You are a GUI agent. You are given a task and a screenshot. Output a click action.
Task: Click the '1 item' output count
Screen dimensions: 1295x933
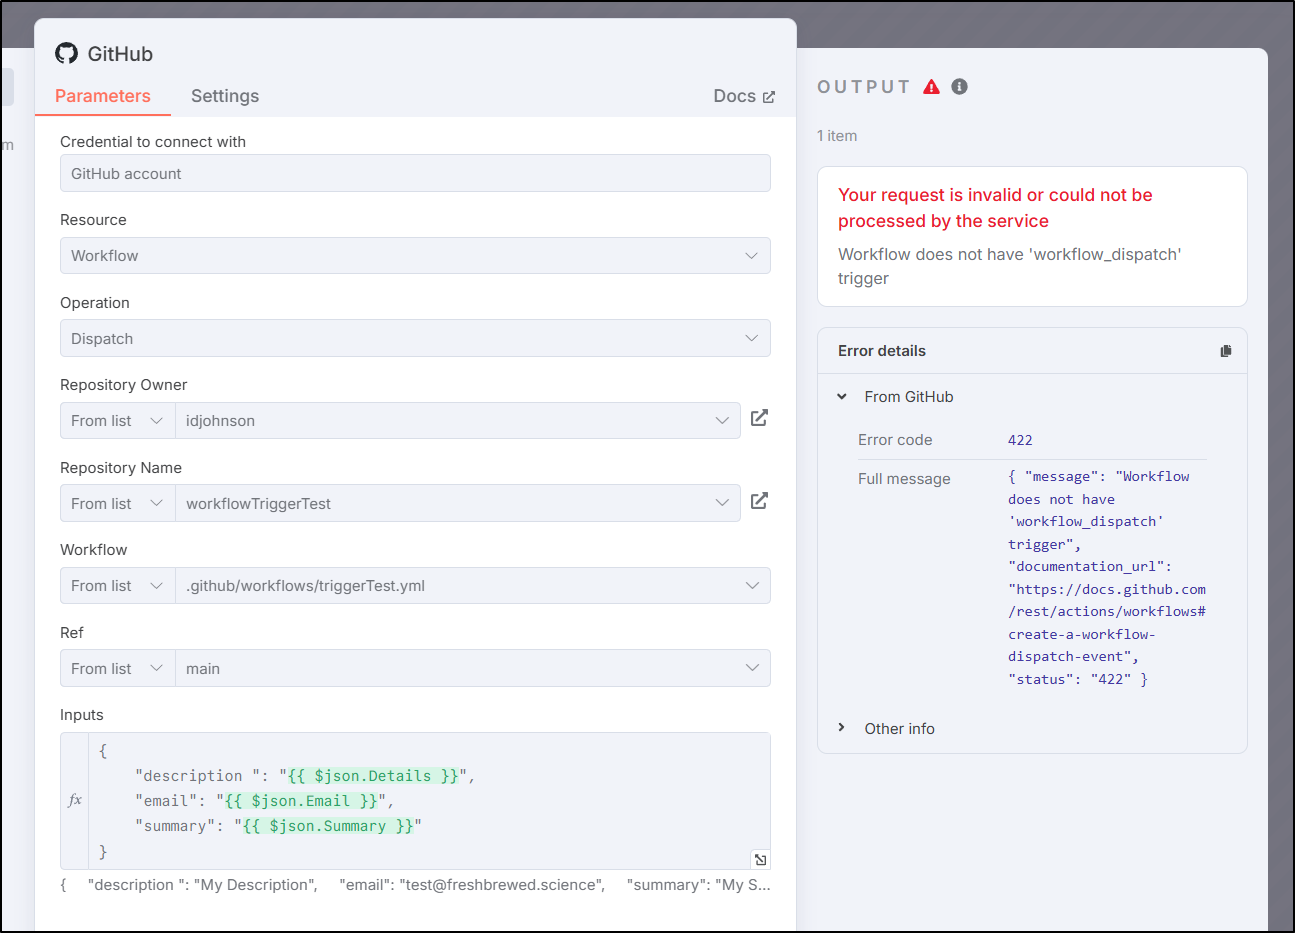coord(837,136)
